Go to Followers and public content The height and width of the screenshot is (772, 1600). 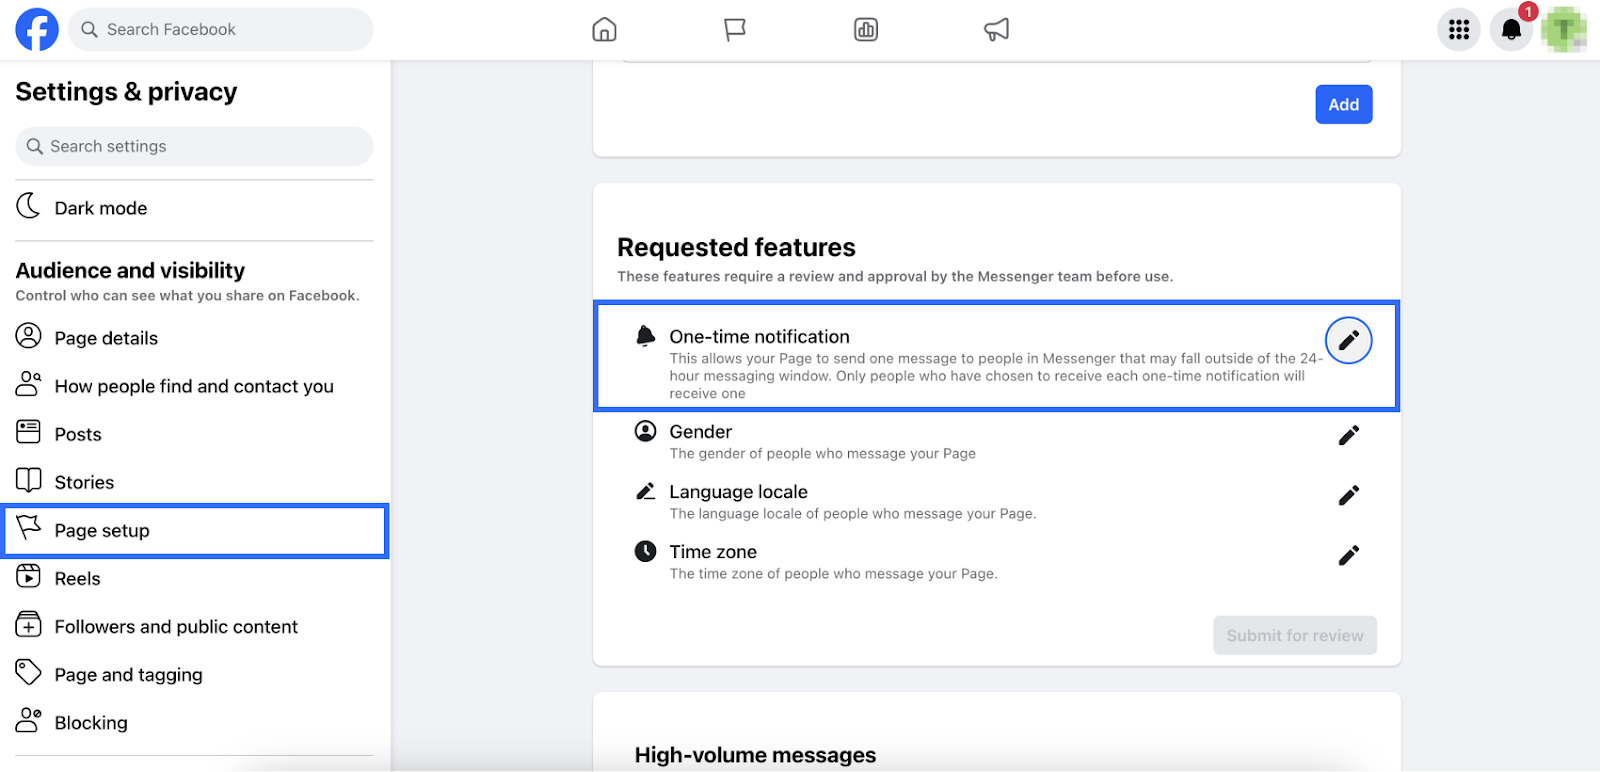[x=176, y=627]
